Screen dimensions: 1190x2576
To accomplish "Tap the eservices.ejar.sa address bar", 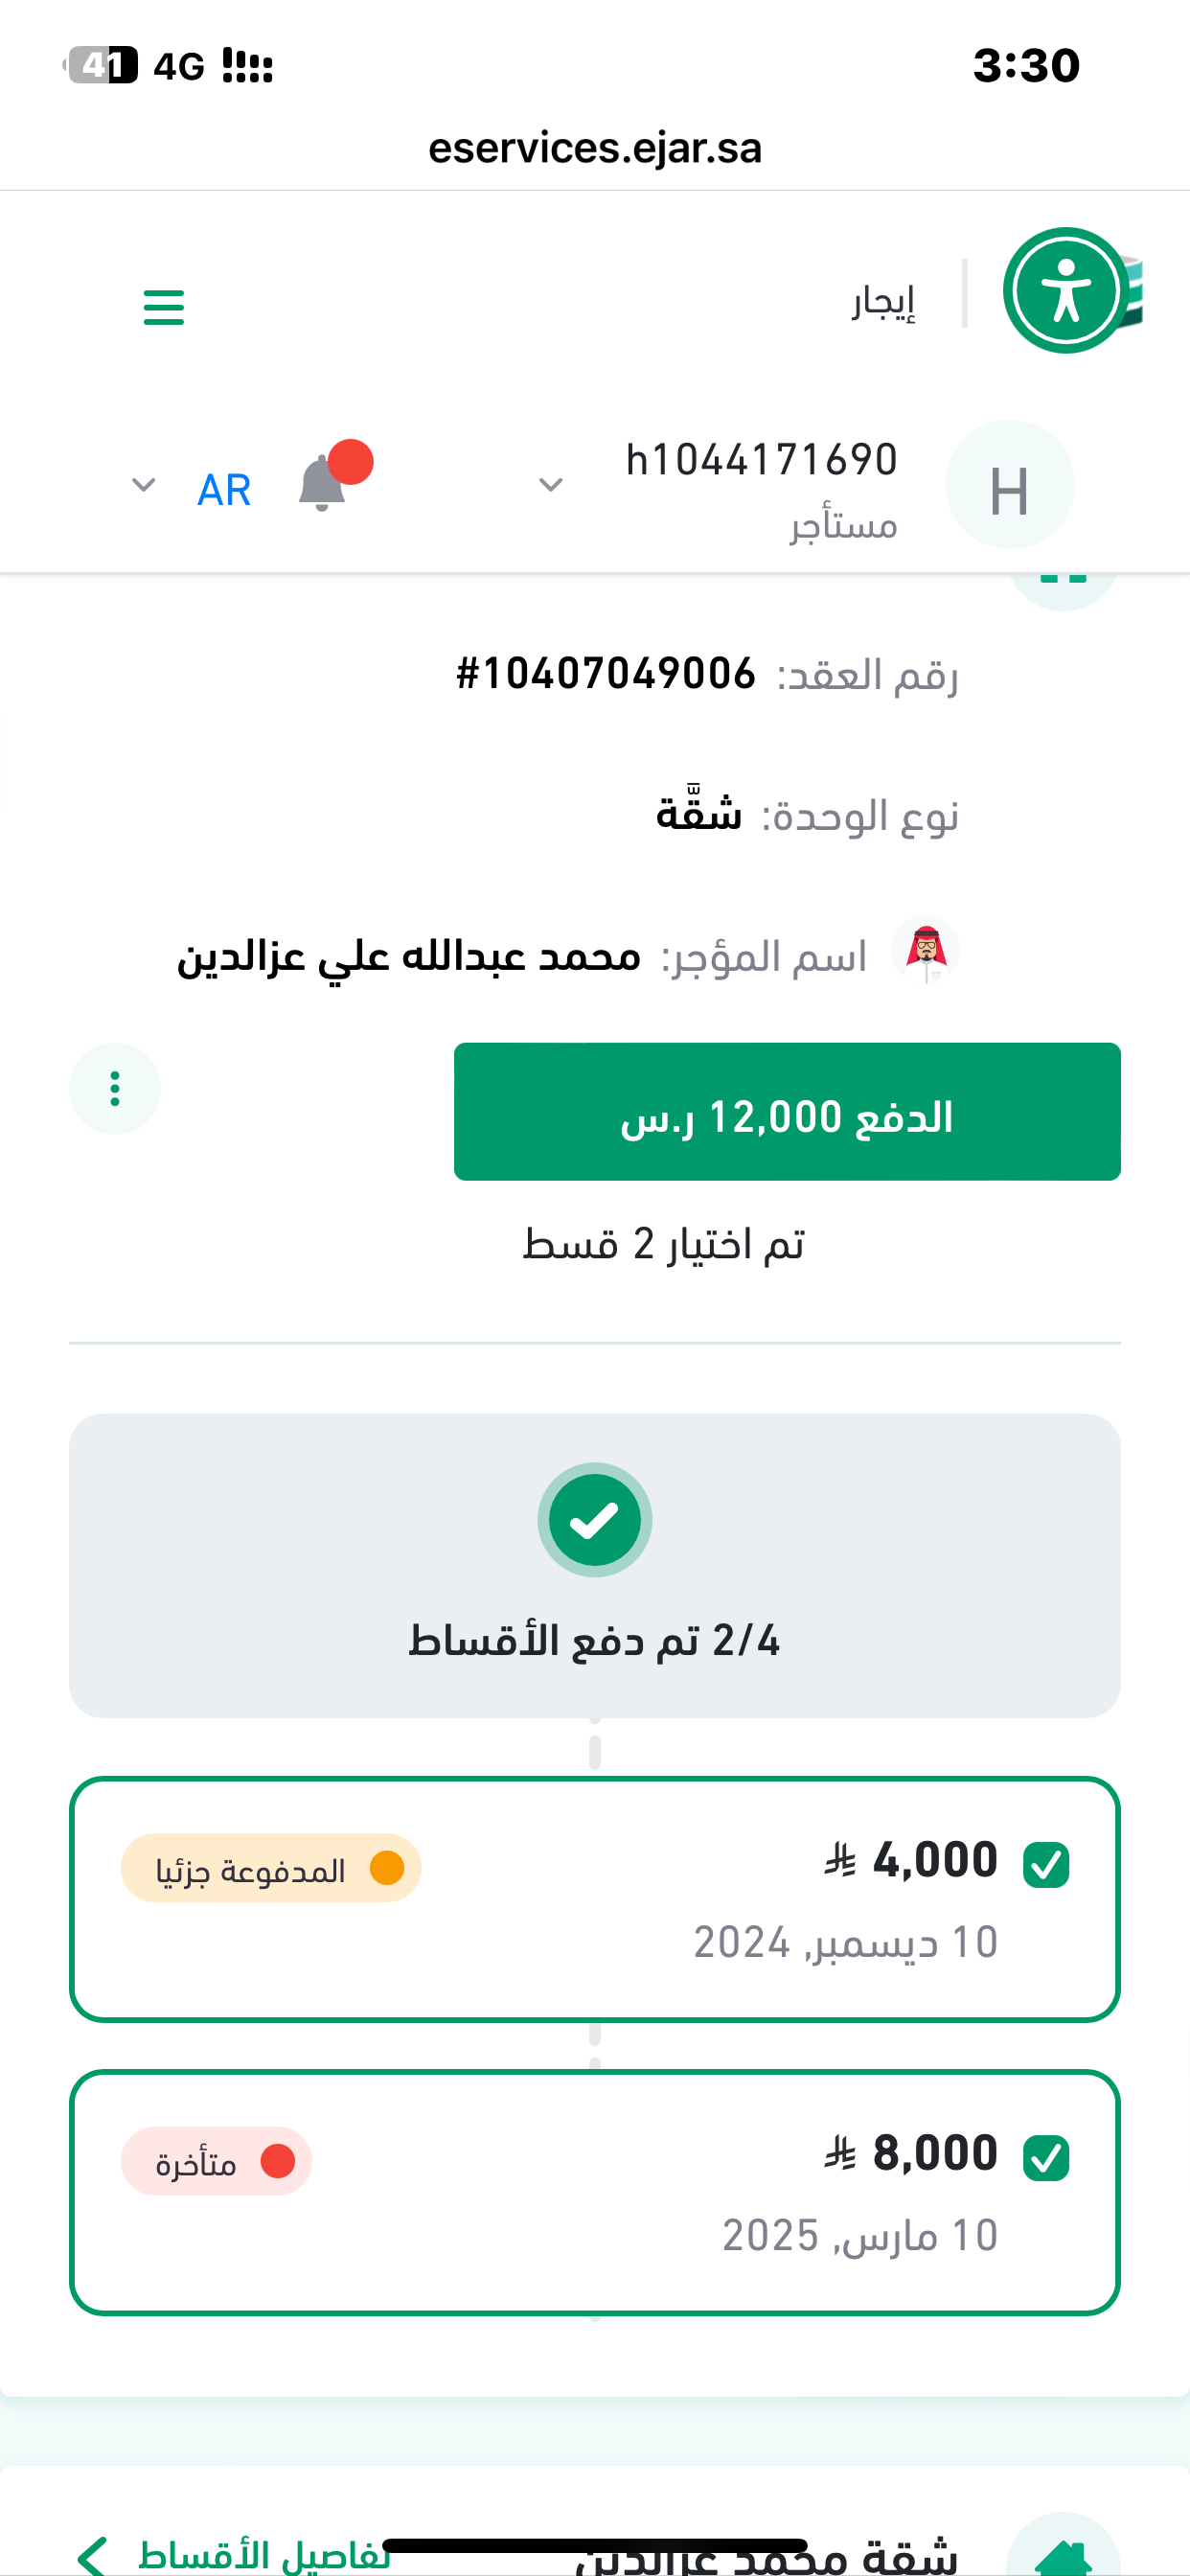I will coord(595,148).
